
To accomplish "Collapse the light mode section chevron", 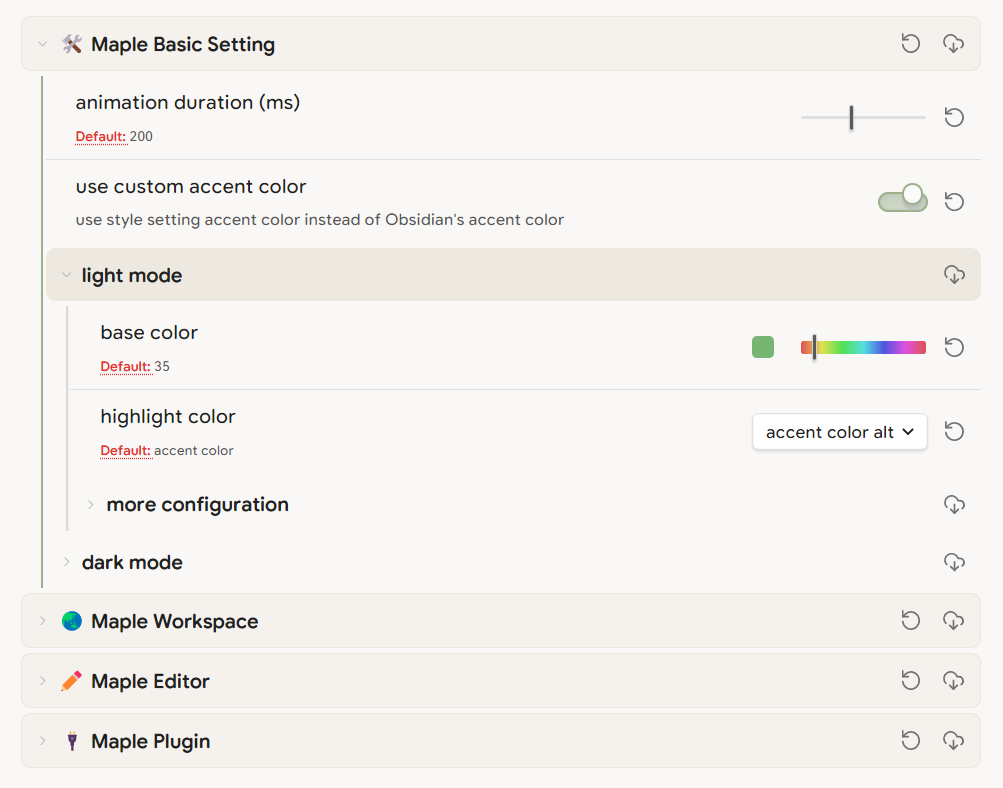I will click(x=66, y=275).
